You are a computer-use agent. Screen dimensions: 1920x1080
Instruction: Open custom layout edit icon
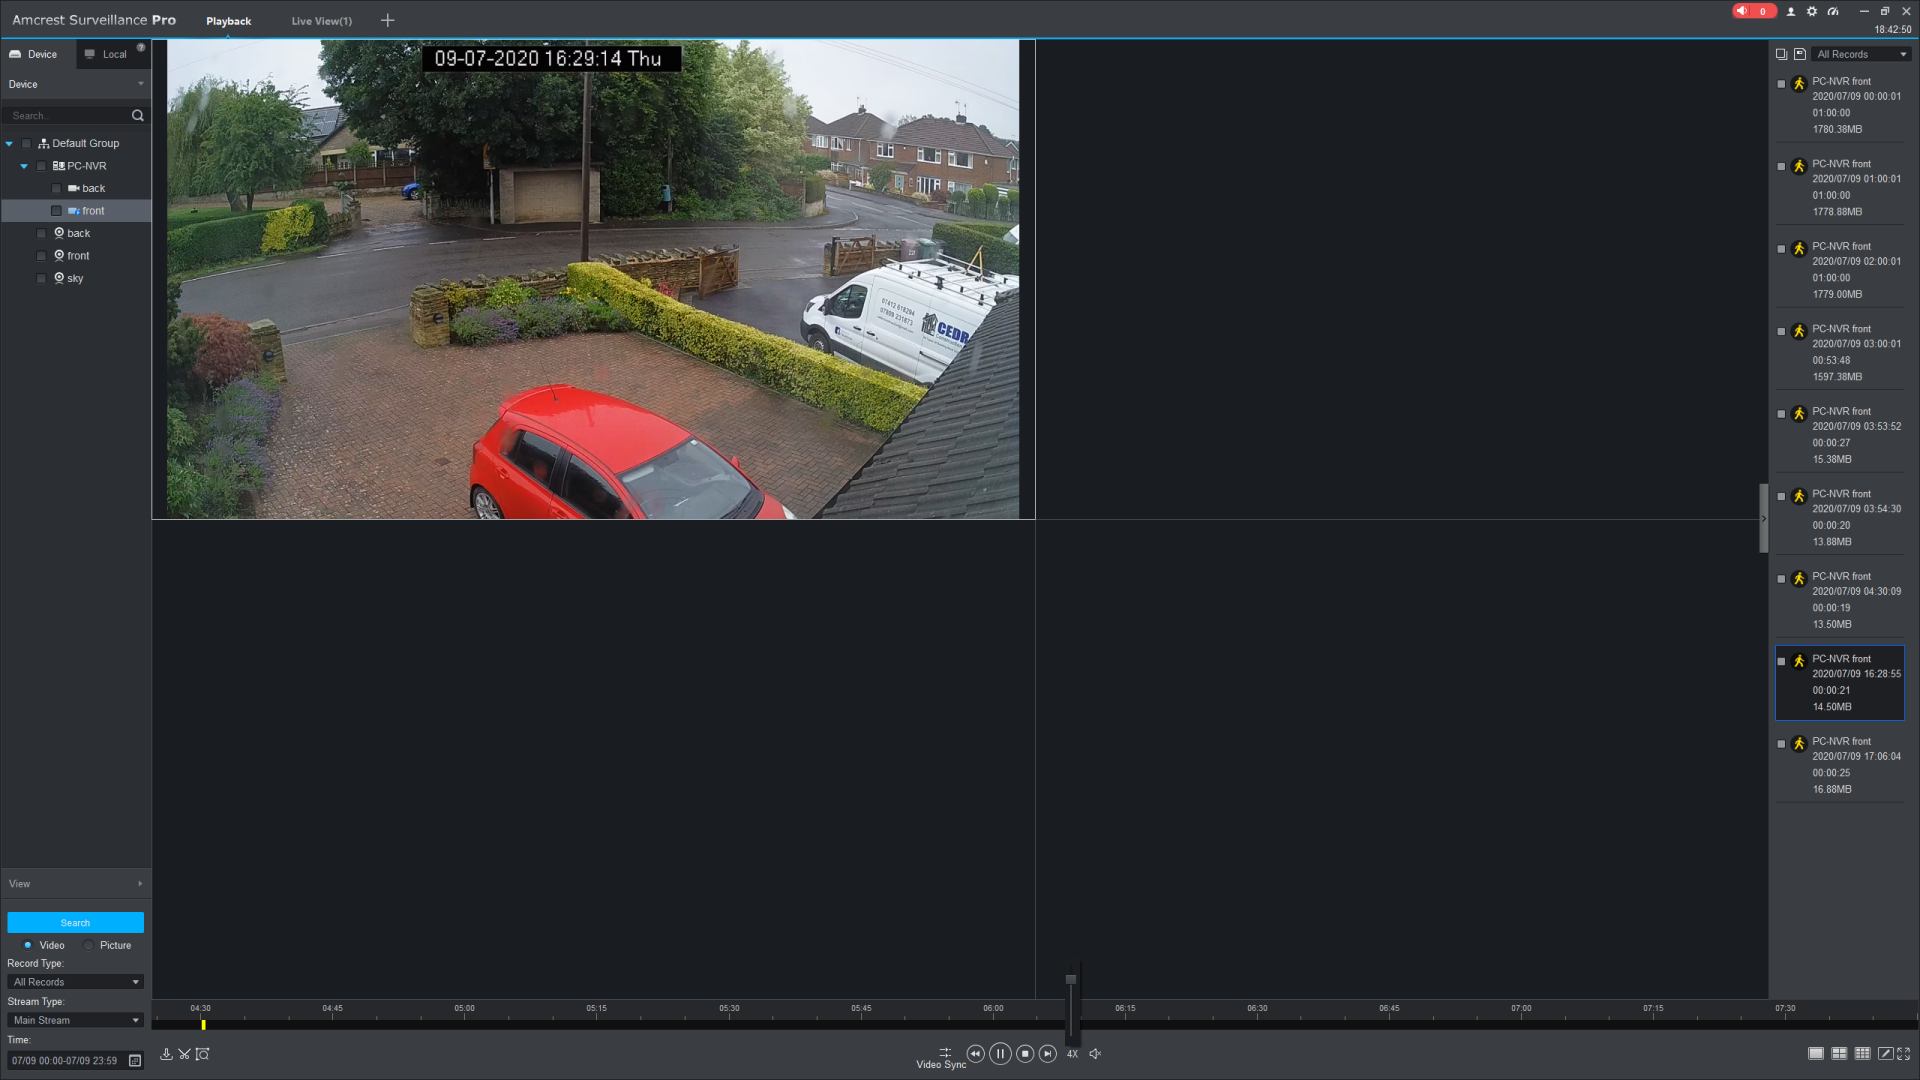click(1885, 1054)
